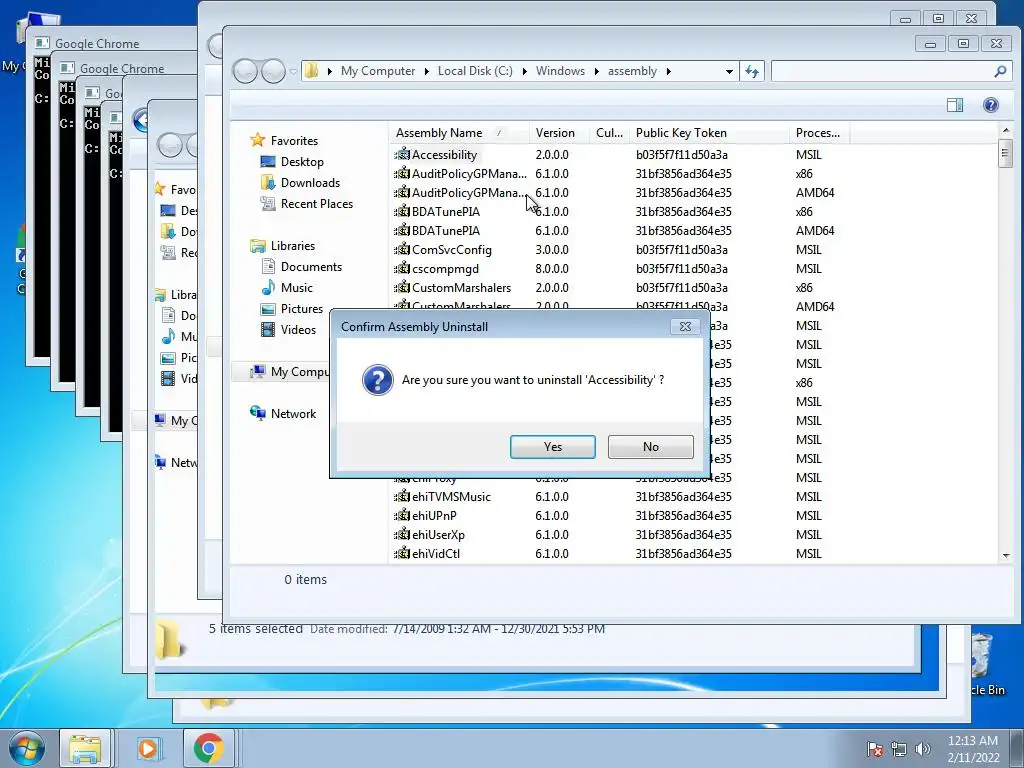Open the Windows Start button
Image resolution: width=1024 pixels, height=768 pixels.
[25, 748]
